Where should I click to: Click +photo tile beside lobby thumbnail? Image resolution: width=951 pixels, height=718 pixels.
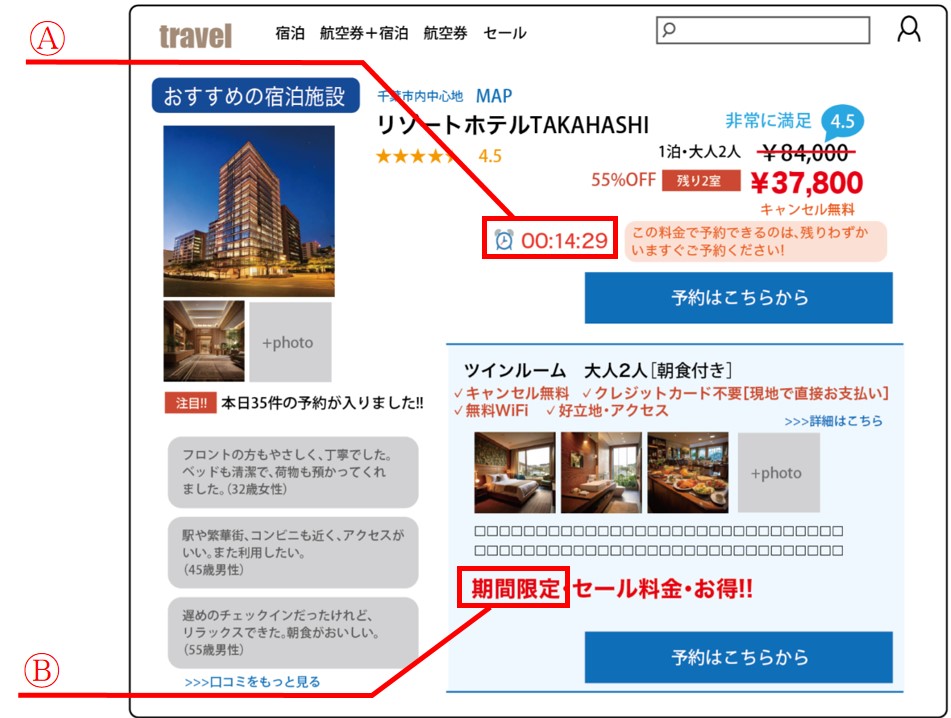[290, 342]
